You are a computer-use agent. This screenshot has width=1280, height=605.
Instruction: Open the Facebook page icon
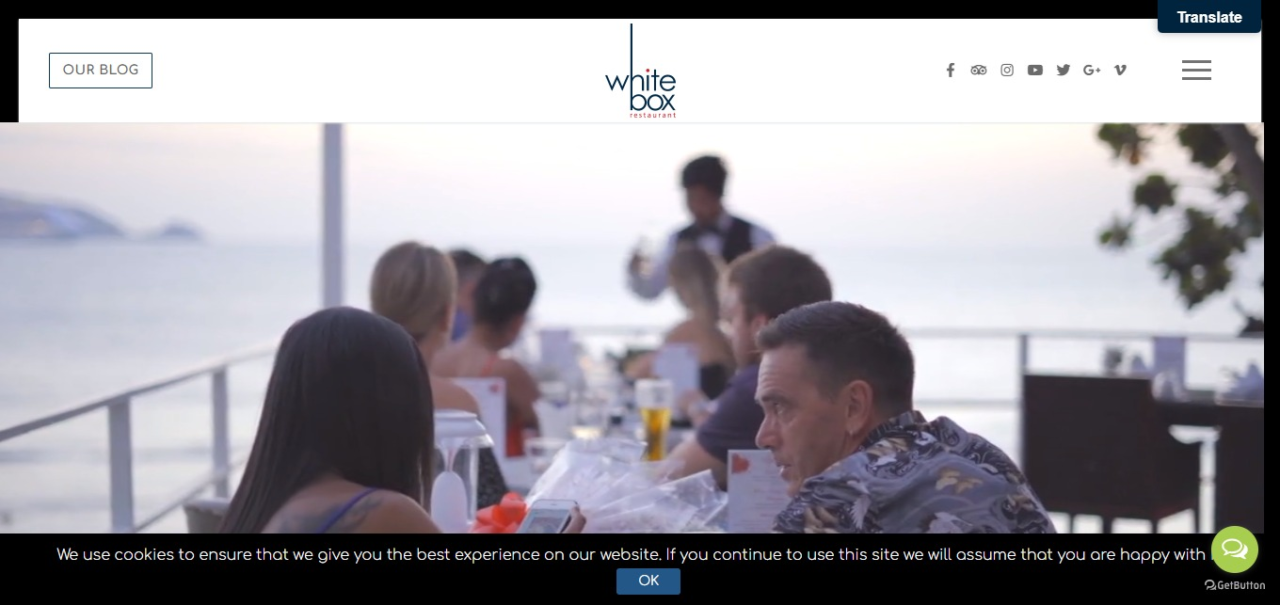point(950,70)
